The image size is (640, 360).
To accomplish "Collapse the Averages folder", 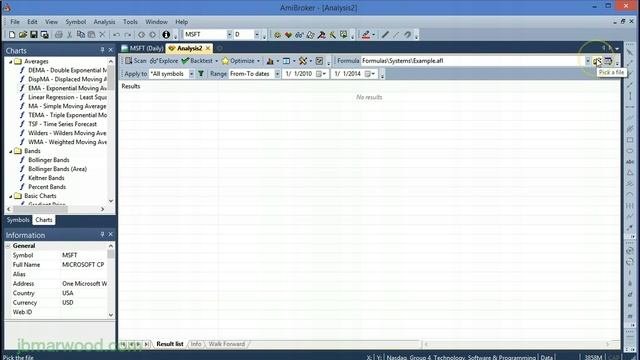I will 11,62.
